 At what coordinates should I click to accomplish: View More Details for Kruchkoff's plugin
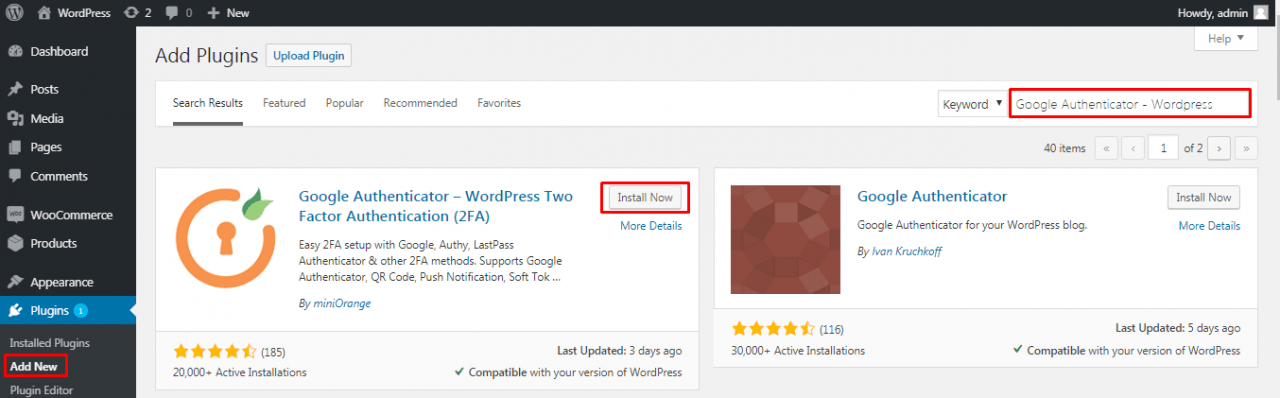coord(1209,226)
